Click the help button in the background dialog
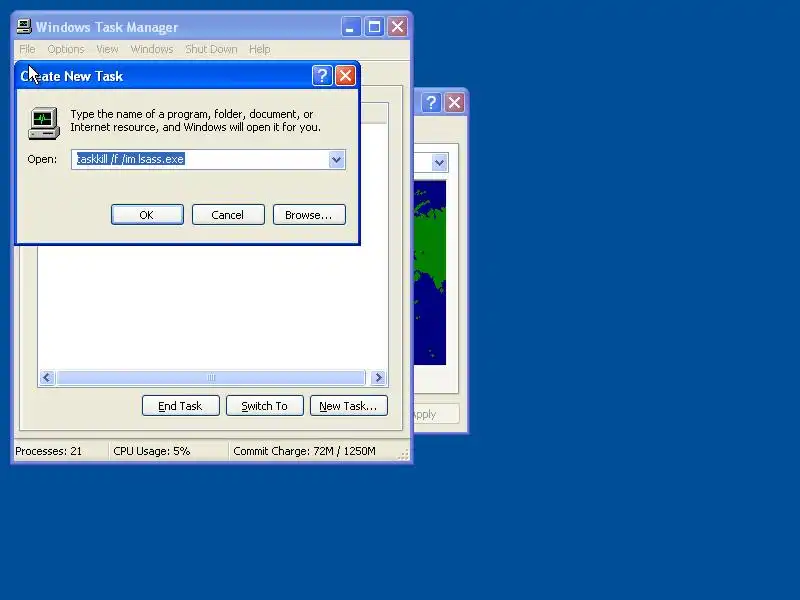The image size is (800, 600). (431, 103)
